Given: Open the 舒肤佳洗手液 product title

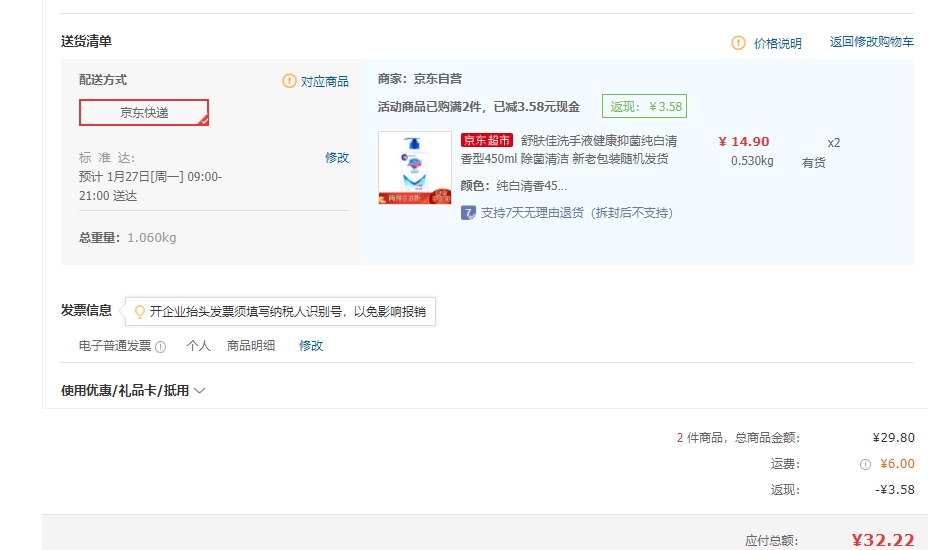Looking at the screenshot, I should coord(569,150).
